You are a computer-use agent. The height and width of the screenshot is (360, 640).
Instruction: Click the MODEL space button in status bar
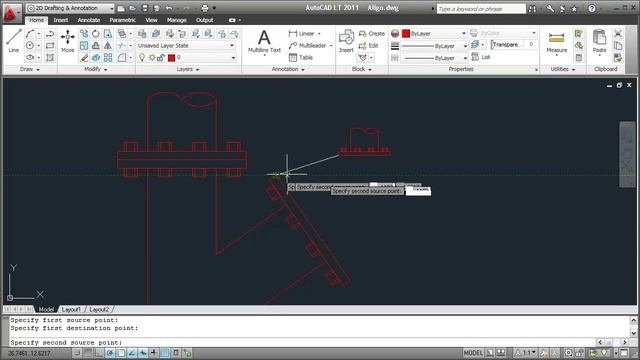click(473, 353)
